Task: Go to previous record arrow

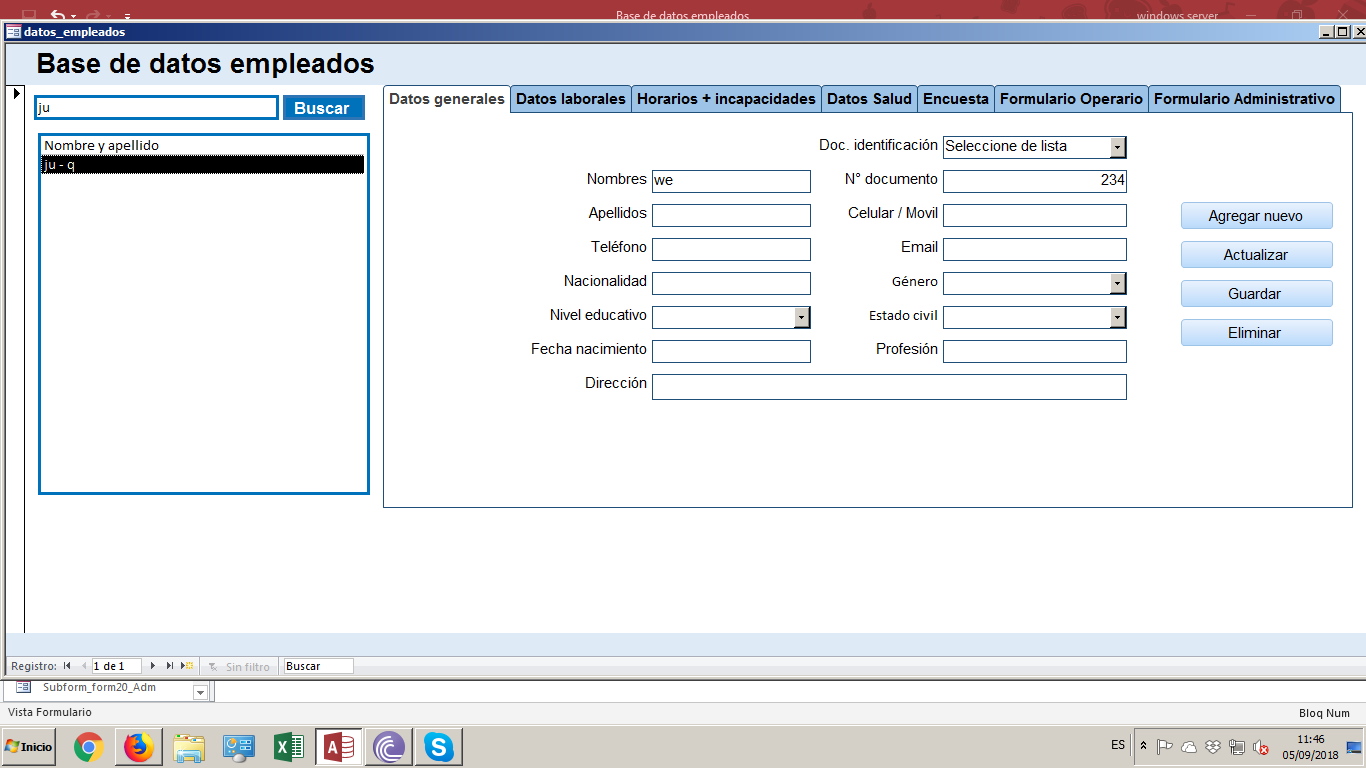Action: click(x=83, y=666)
